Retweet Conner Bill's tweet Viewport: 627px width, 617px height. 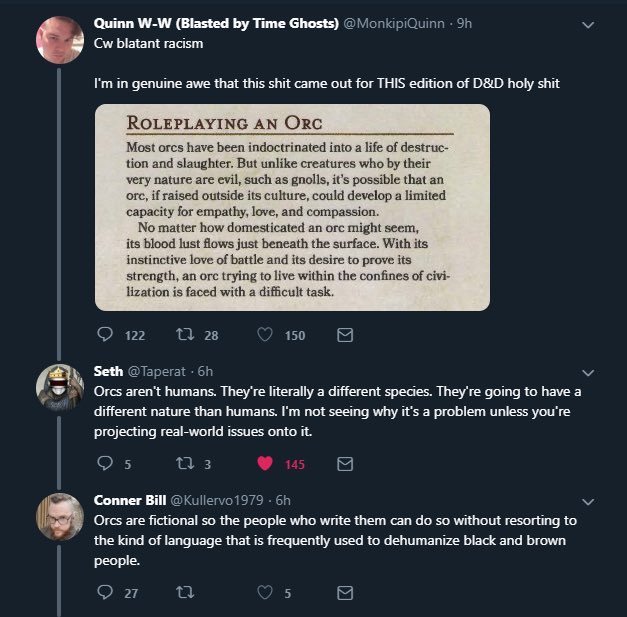point(184,593)
